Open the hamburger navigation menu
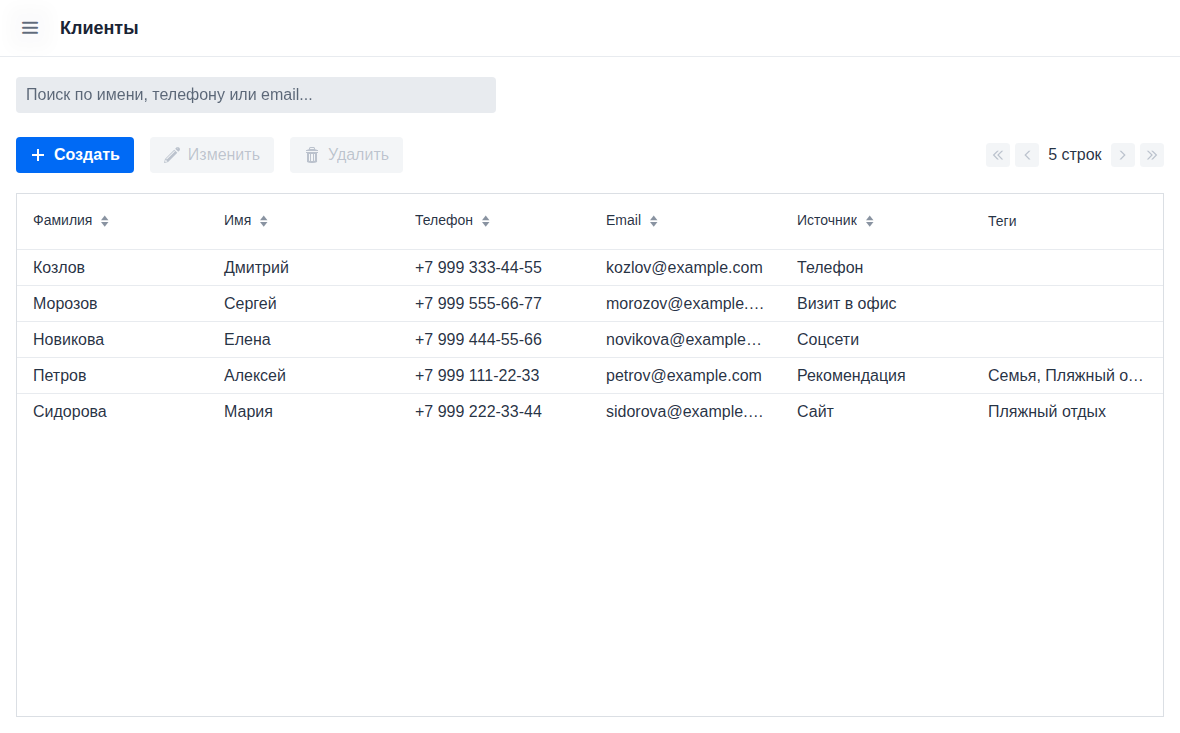1180x733 pixels. point(30,28)
